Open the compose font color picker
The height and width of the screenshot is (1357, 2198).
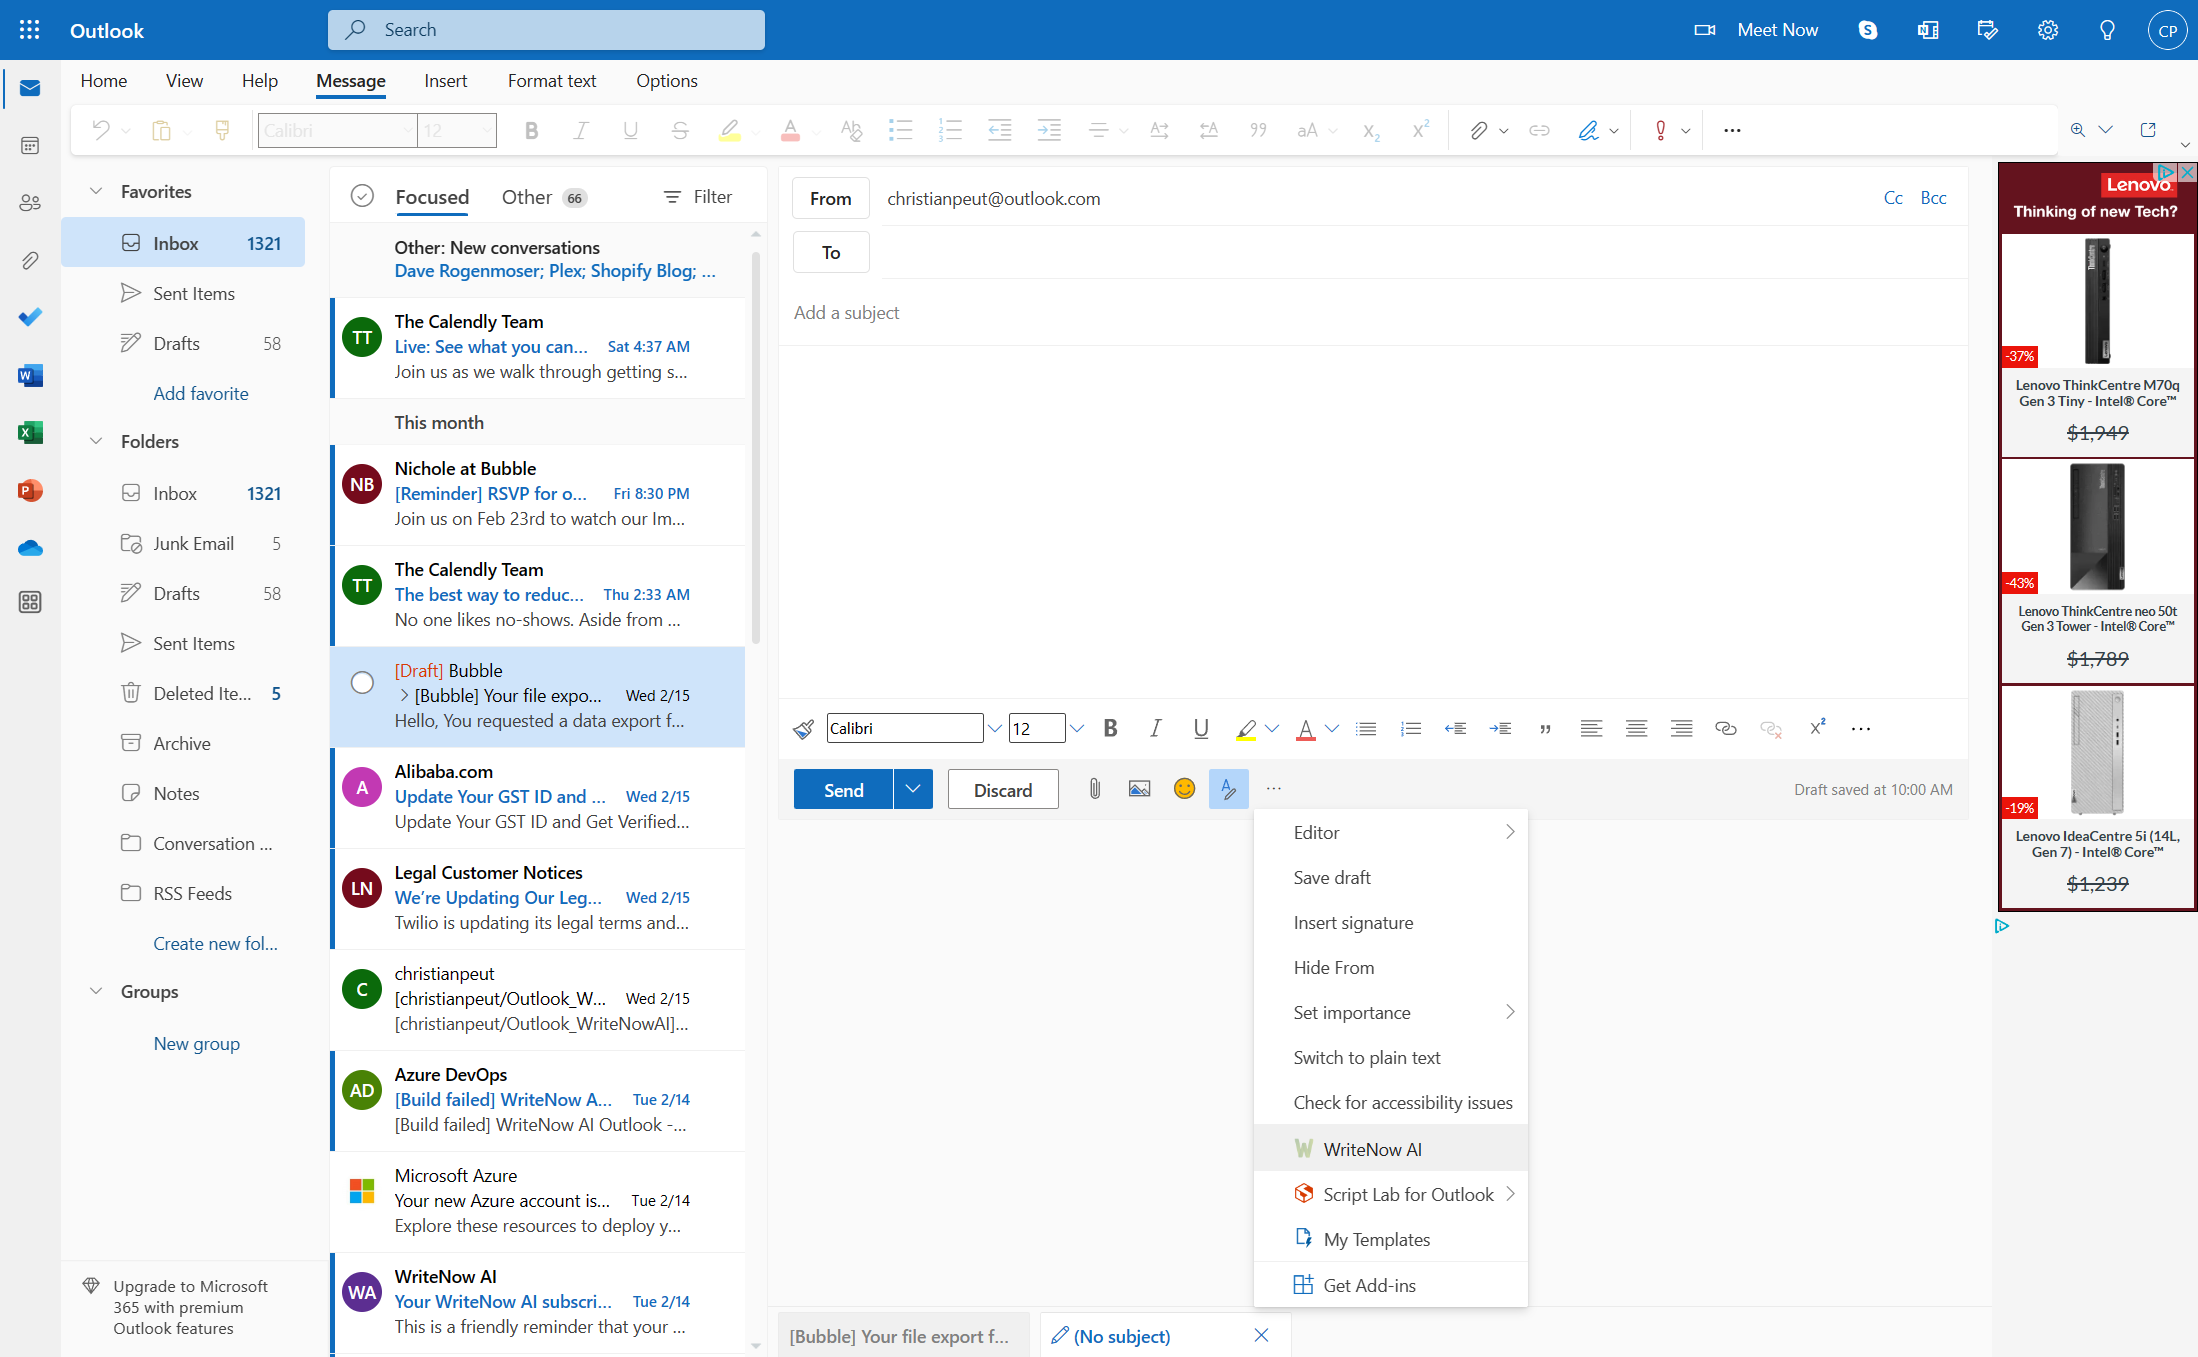[x=1331, y=729]
